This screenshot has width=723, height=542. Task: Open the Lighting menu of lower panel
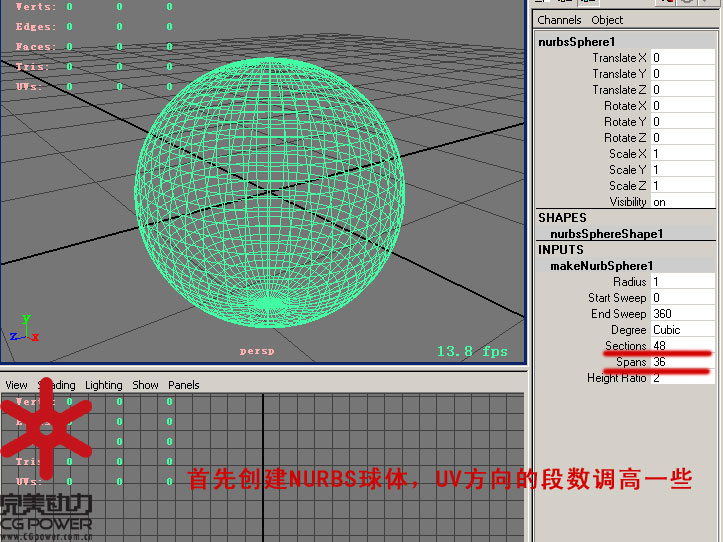pos(104,385)
